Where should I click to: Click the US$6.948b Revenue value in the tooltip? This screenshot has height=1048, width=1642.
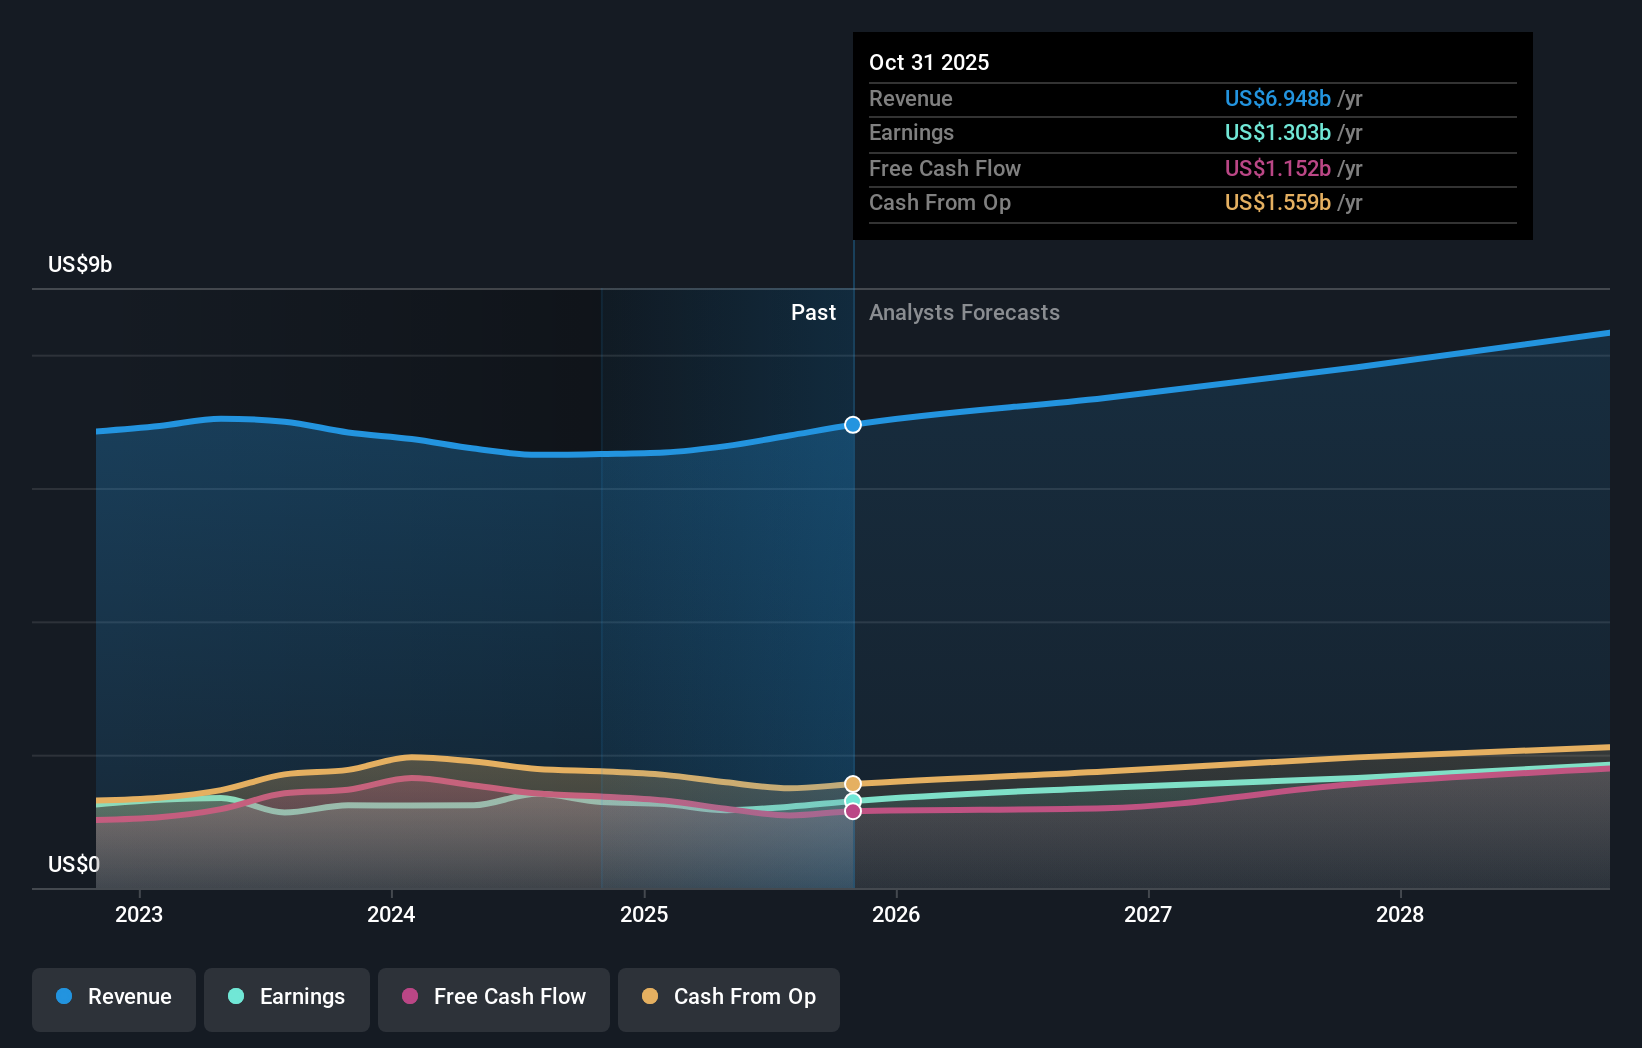(x=1276, y=98)
